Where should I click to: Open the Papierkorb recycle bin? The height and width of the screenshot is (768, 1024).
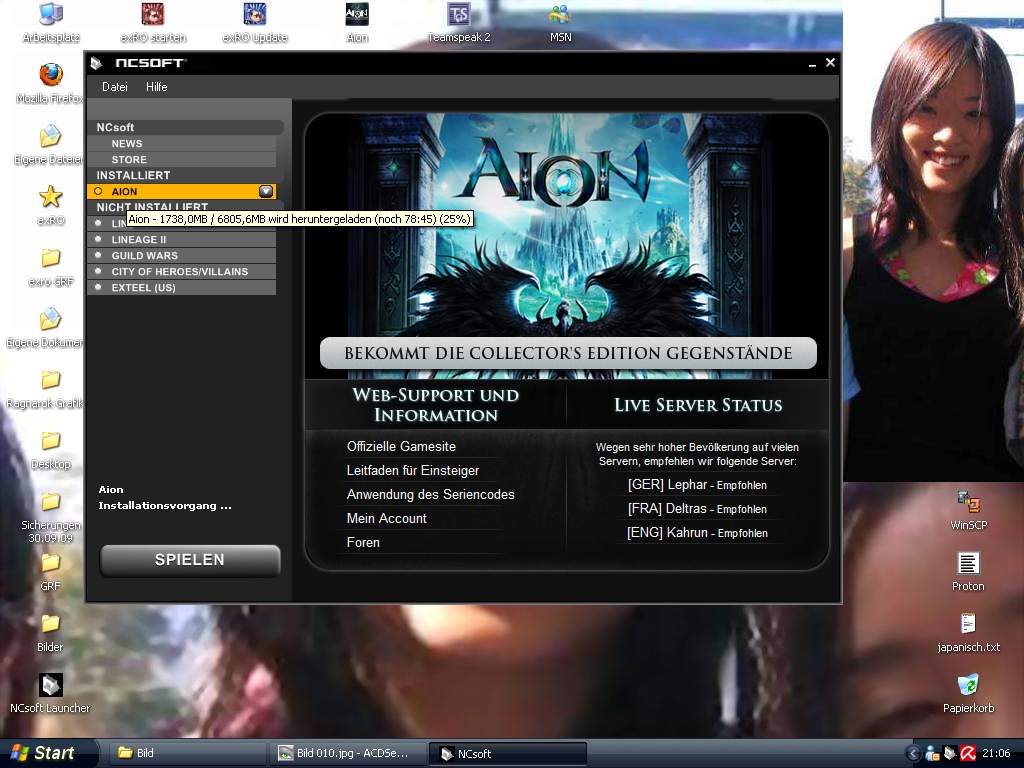click(x=968, y=693)
